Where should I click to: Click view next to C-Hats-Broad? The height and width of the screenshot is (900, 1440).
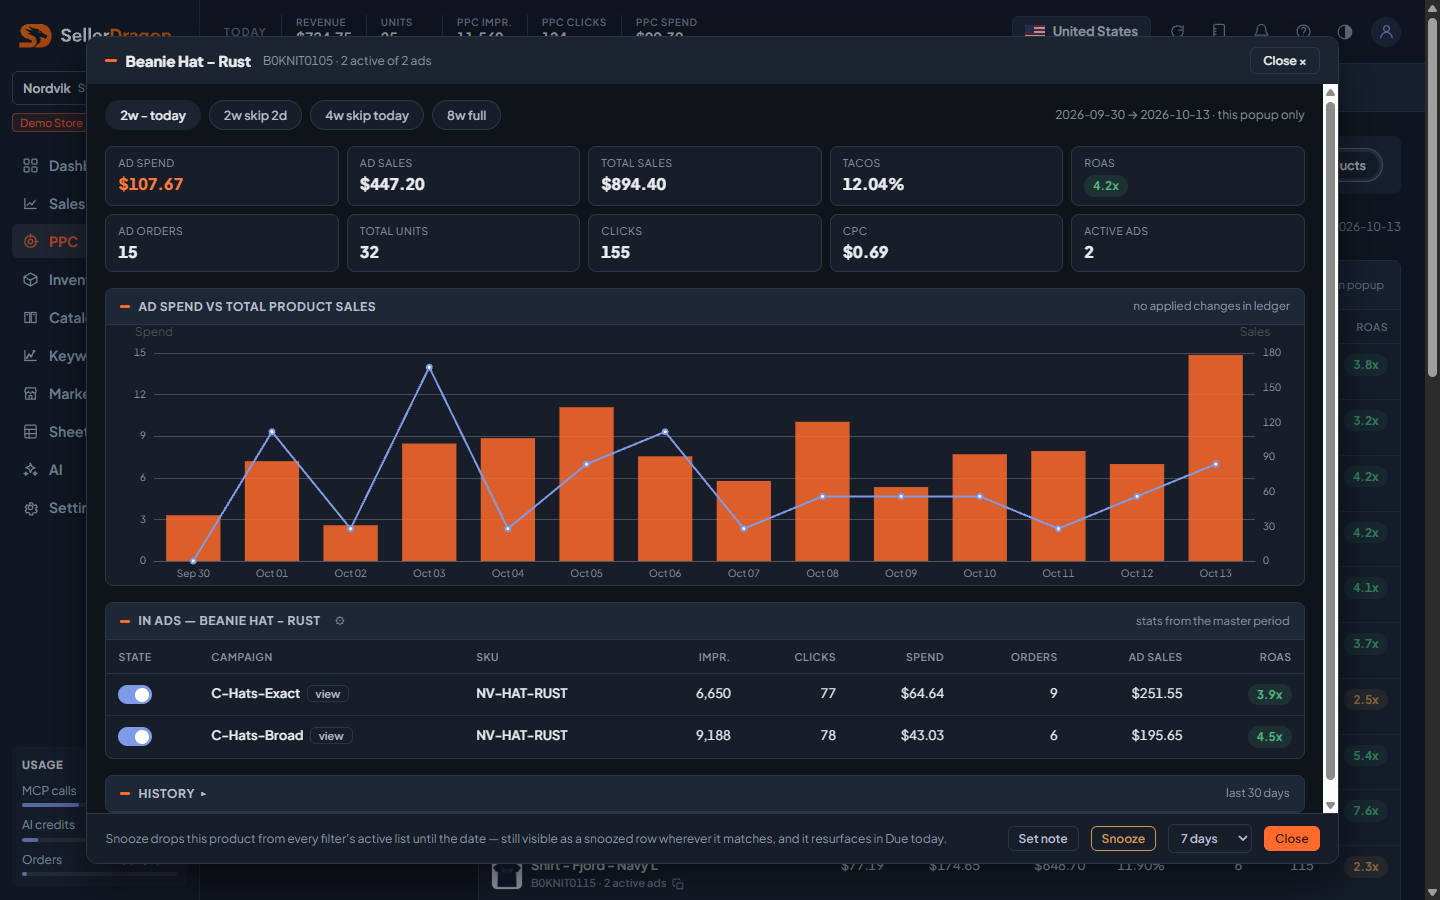(331, 736)
